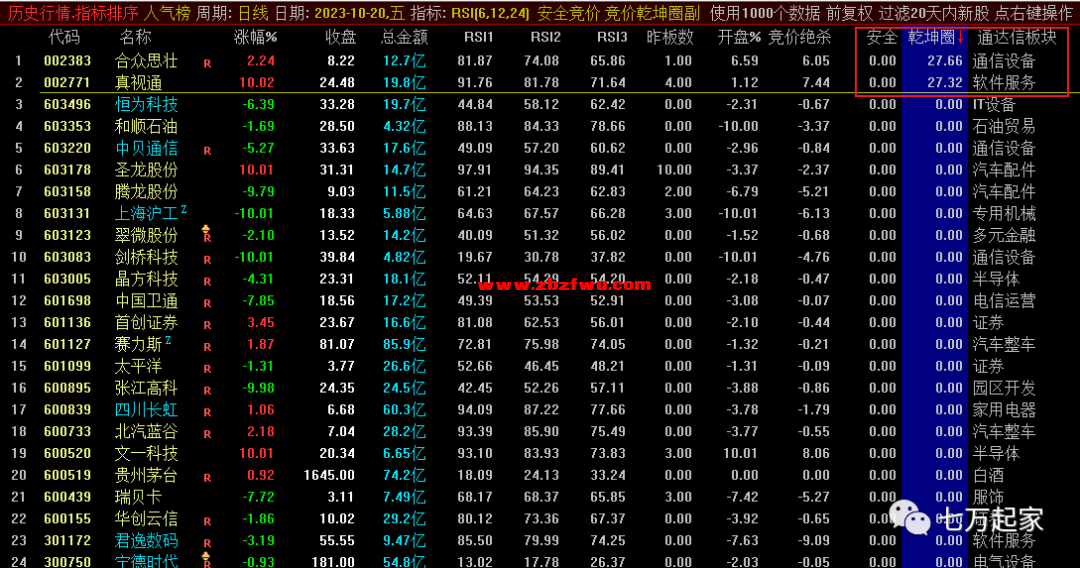Screen dimensions: 1080x568
Task: Click the 文一科技 stock name
Action: coord(146,454)
